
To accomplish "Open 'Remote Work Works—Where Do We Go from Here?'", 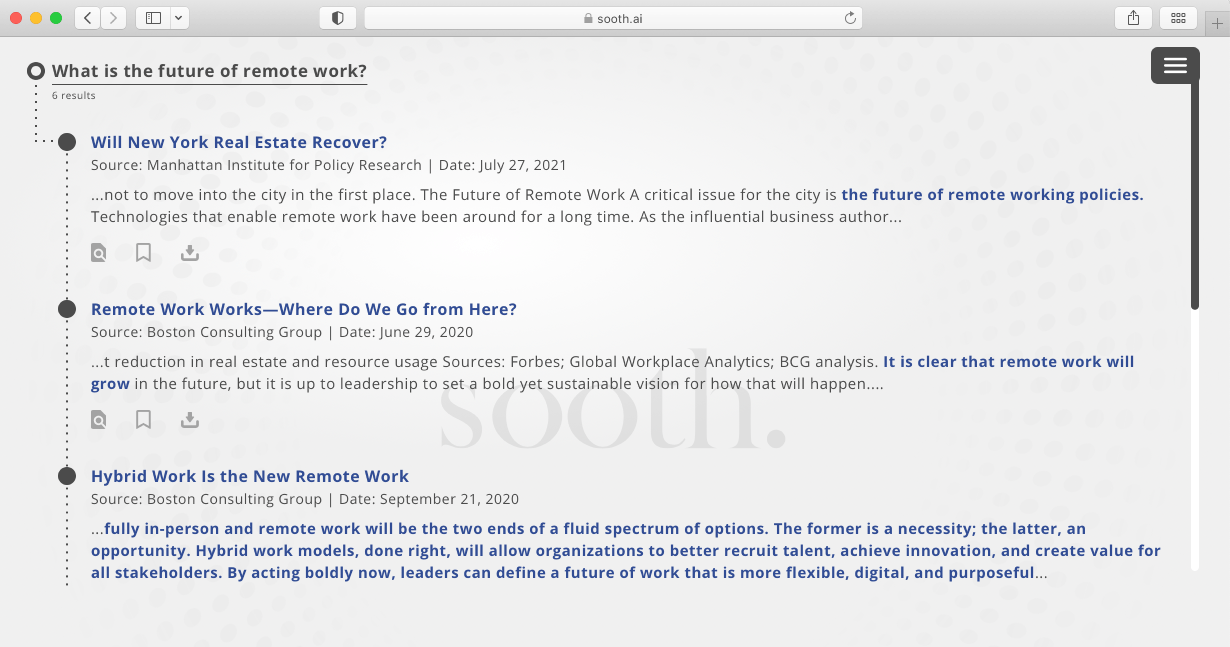I will [304, 309].
